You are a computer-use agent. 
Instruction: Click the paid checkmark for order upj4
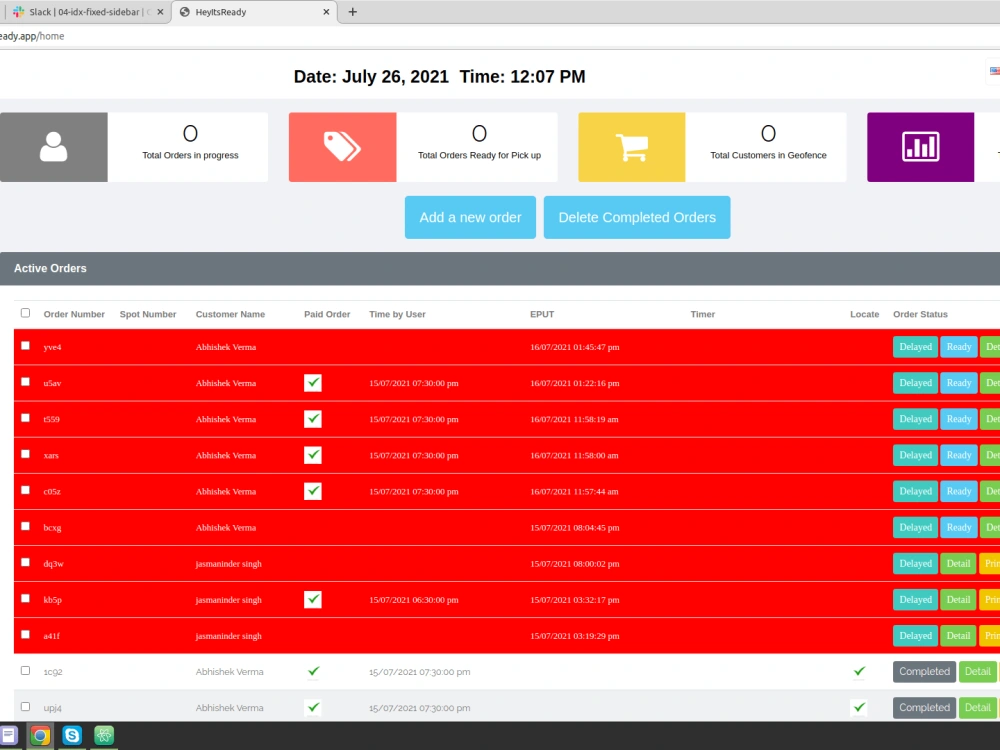(313, 707)
